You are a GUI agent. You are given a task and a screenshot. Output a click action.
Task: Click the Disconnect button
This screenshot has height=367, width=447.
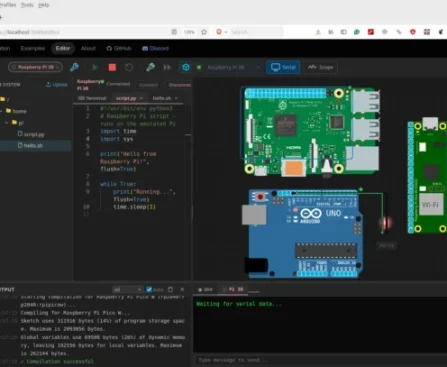[180, 85]
